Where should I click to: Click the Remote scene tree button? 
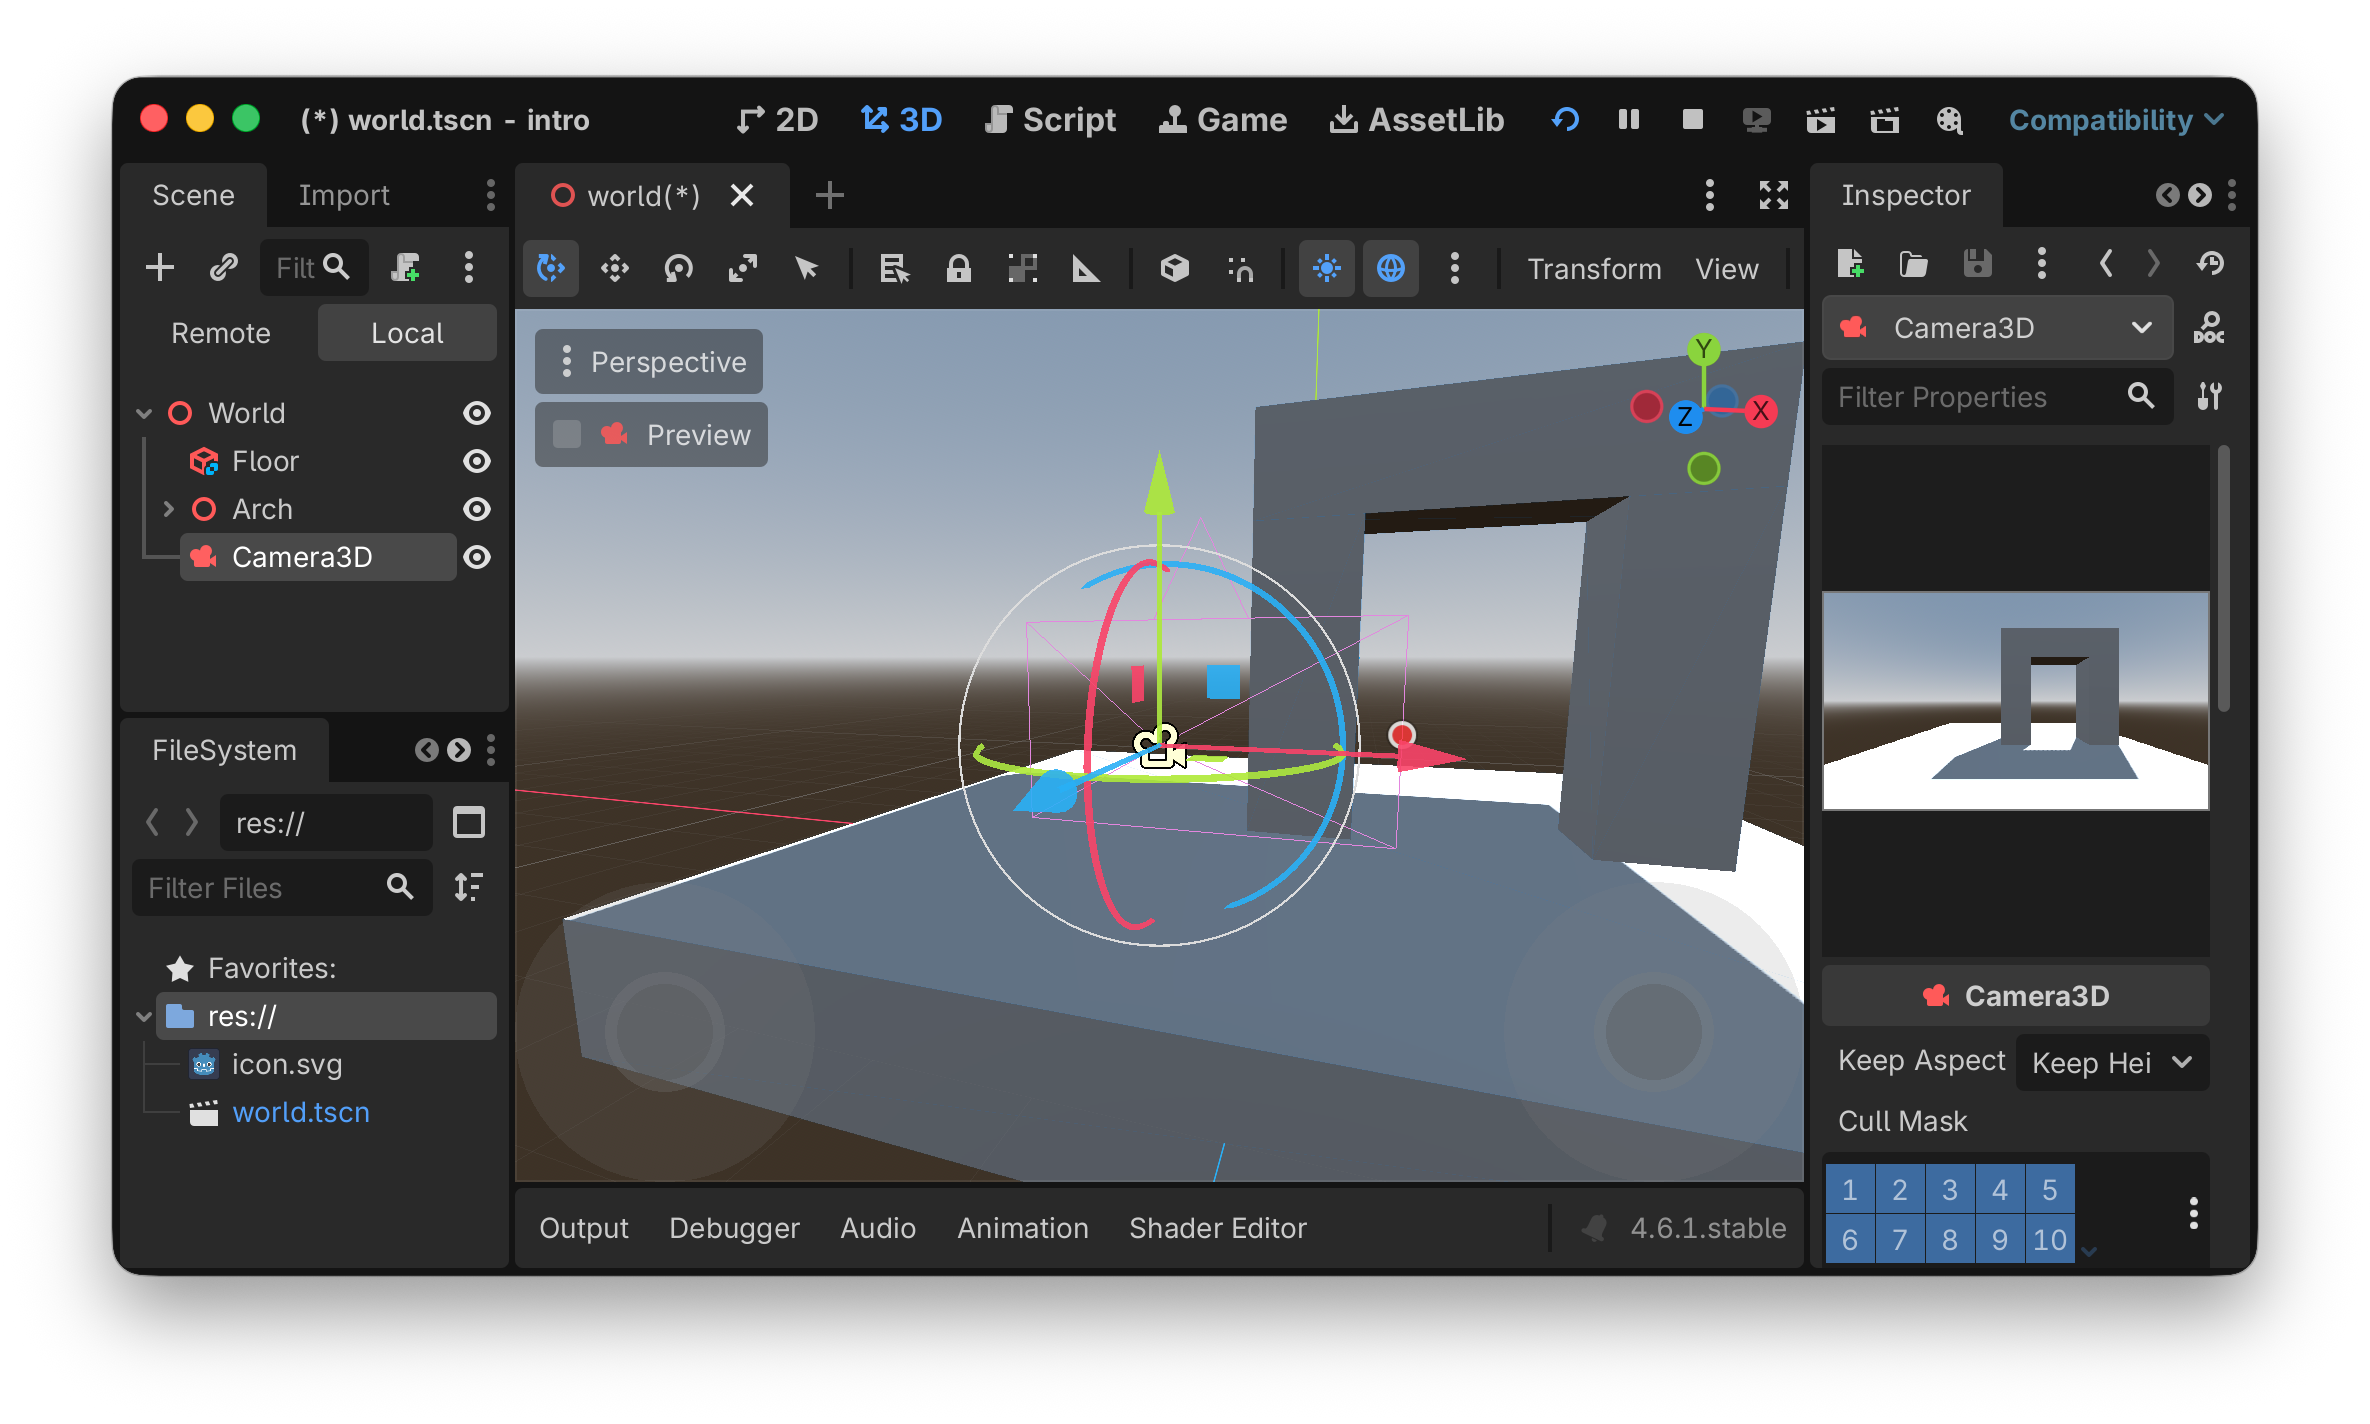220,333
